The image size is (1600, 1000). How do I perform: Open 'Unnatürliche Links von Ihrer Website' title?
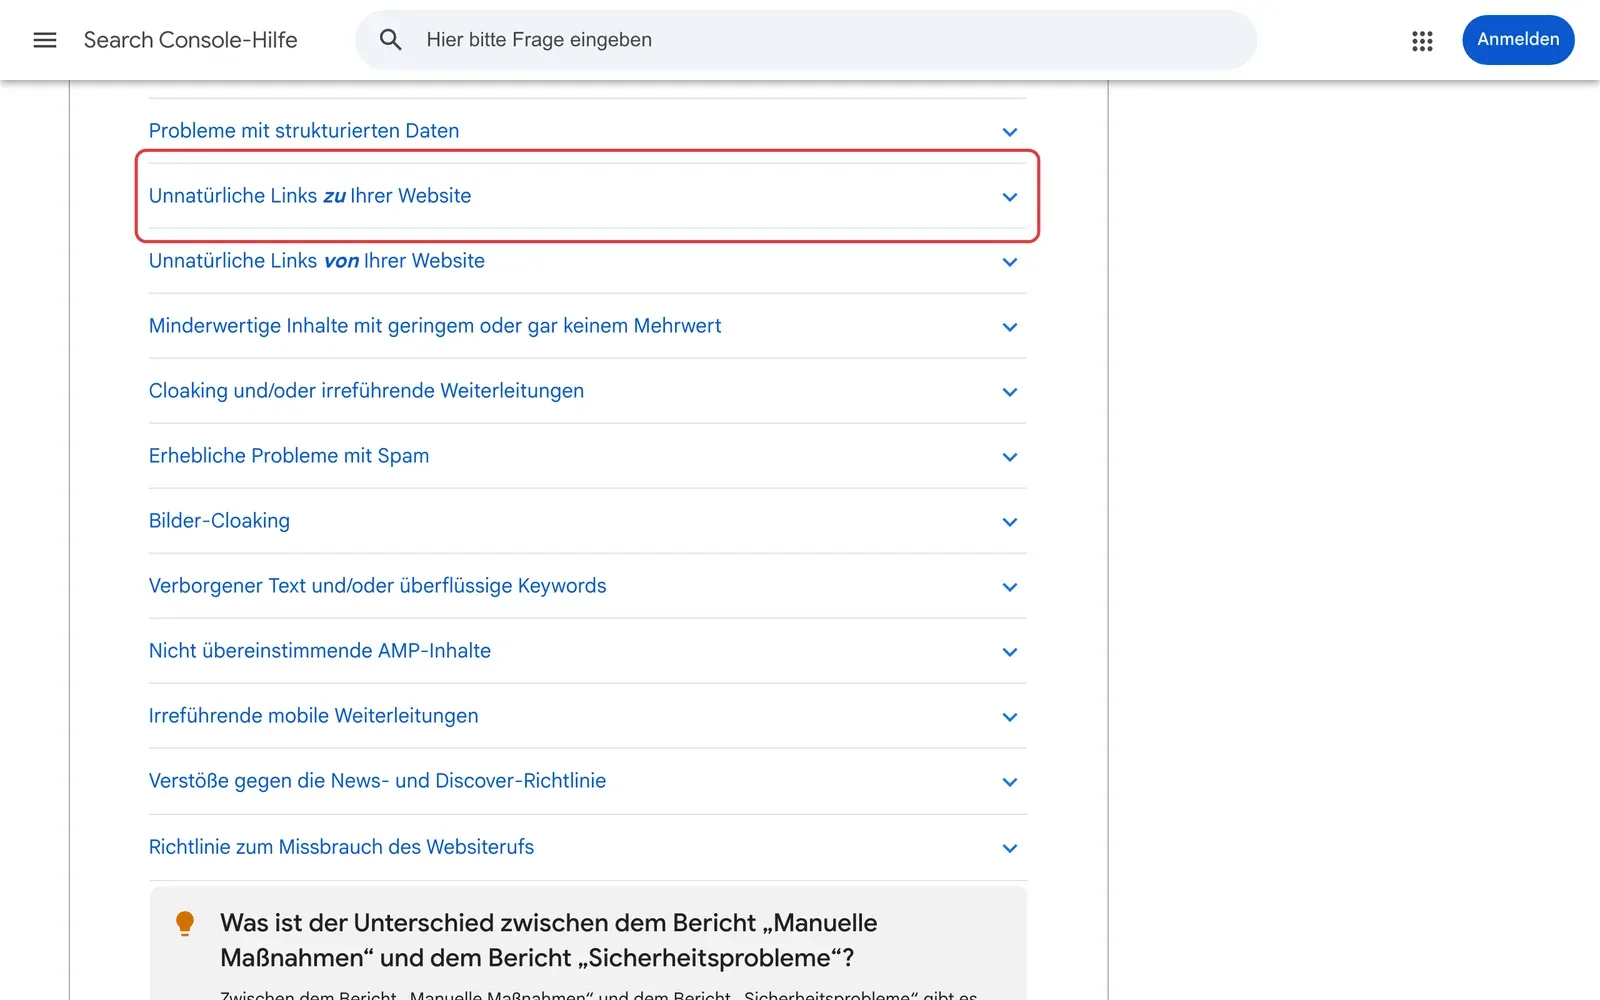point(317,261)
